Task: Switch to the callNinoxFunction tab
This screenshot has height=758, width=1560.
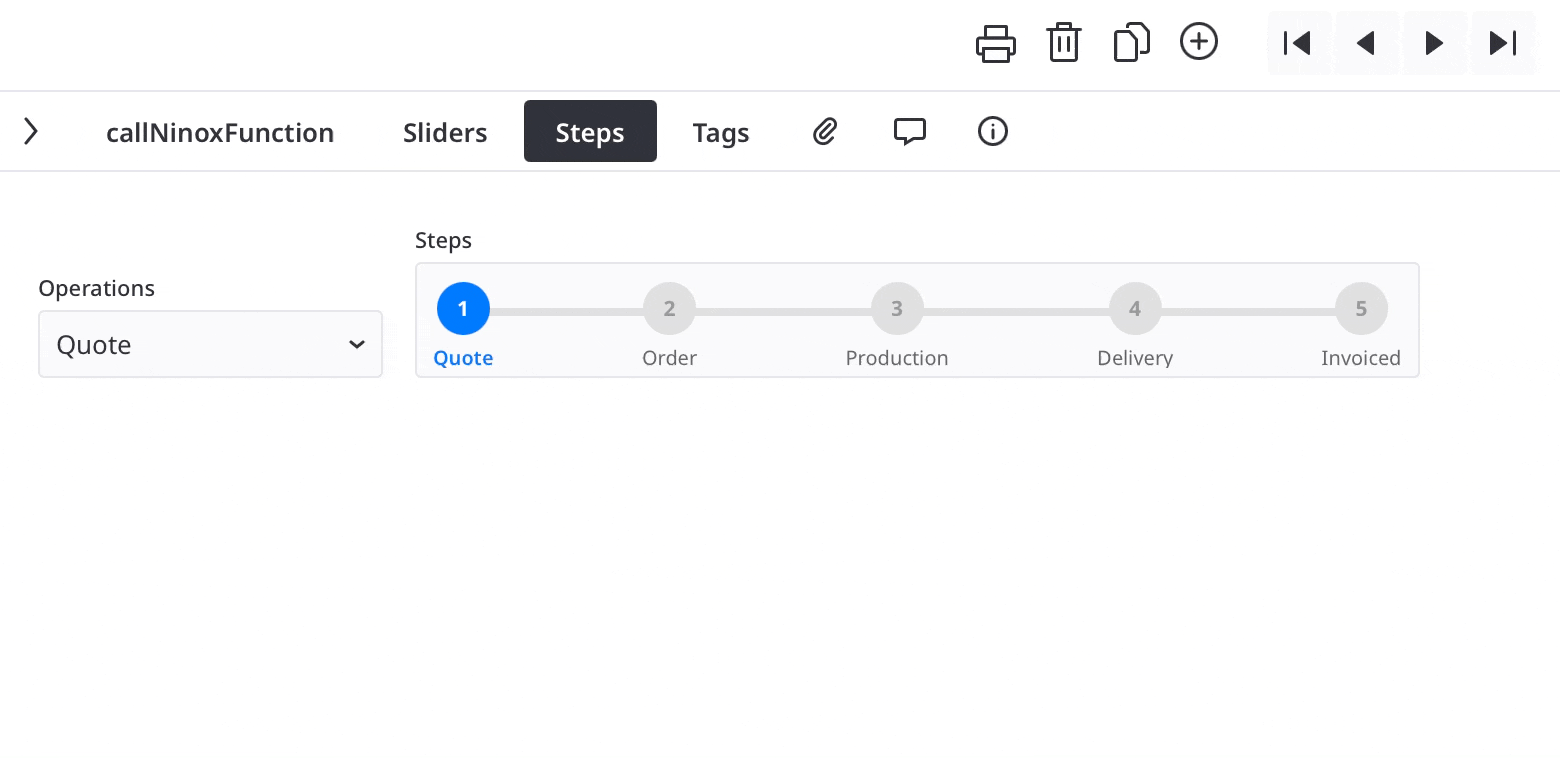Action: [220, 132]
